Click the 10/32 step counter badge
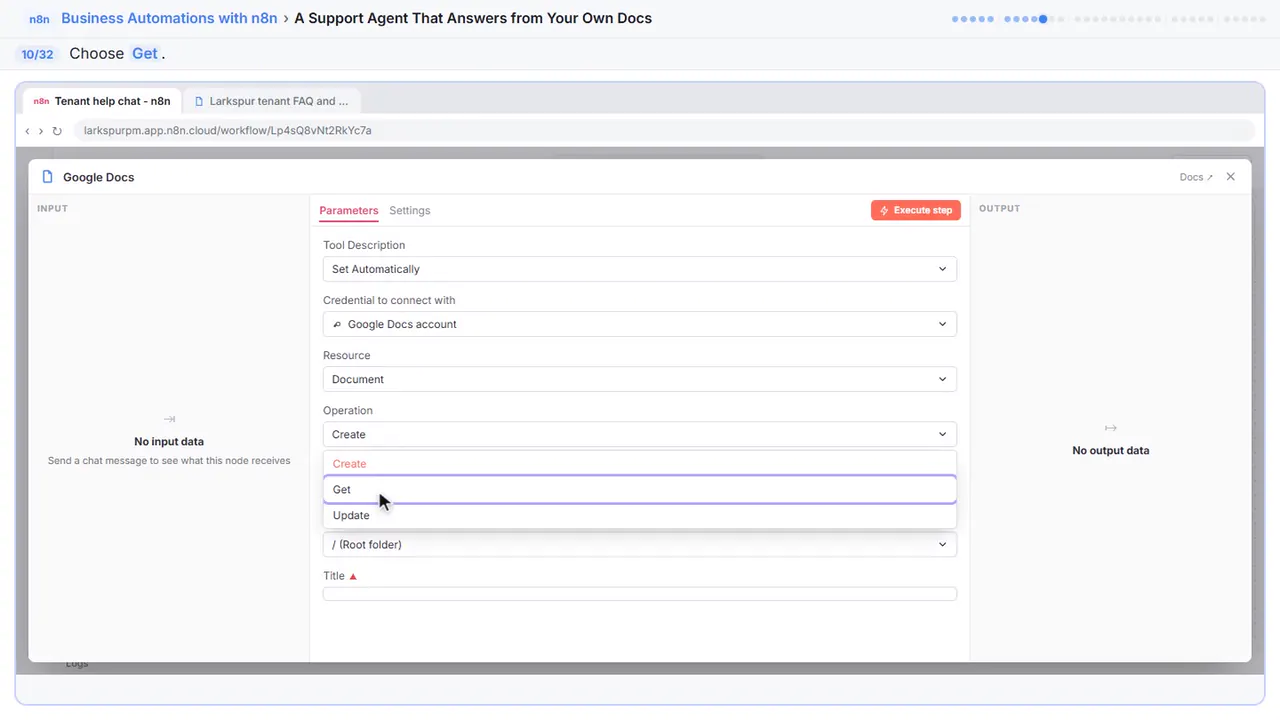 pyautogui.click(x=38, y=54)
